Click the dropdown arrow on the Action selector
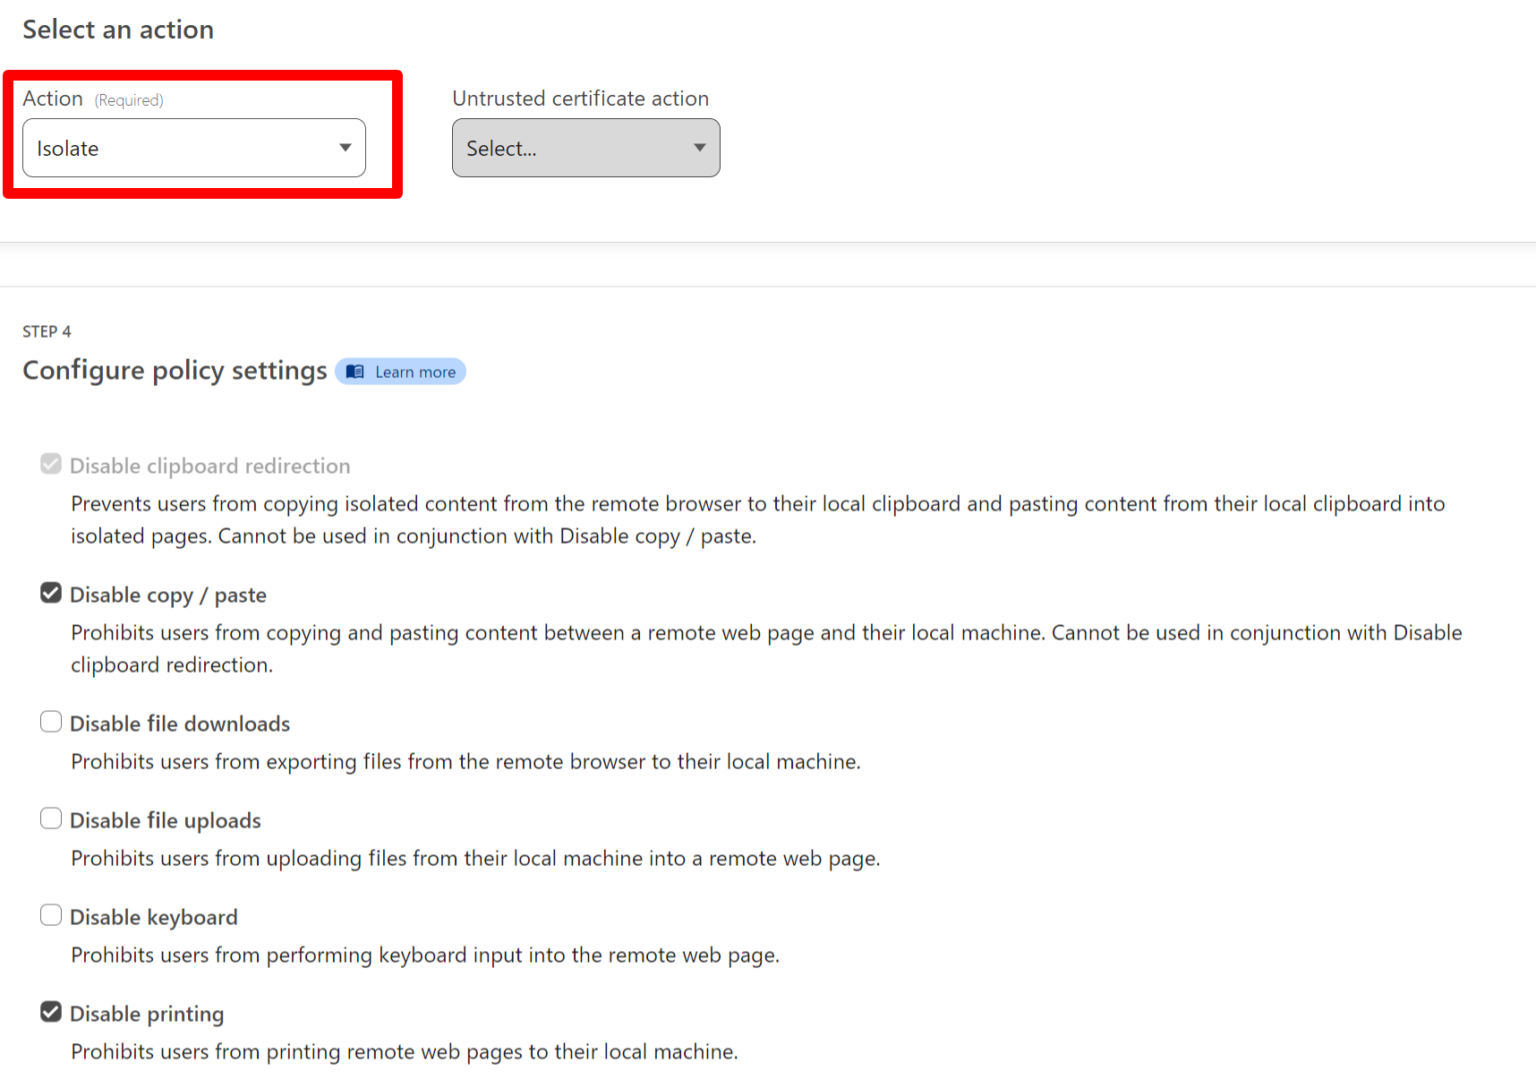Screen dimensions: 1536x1088 point(345,147)
